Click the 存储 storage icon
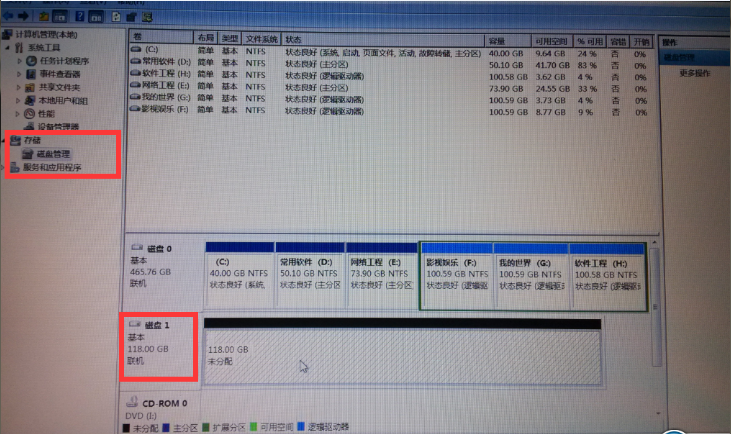Image resolution: width=731 pixels, height=434 pixels. 15,140
